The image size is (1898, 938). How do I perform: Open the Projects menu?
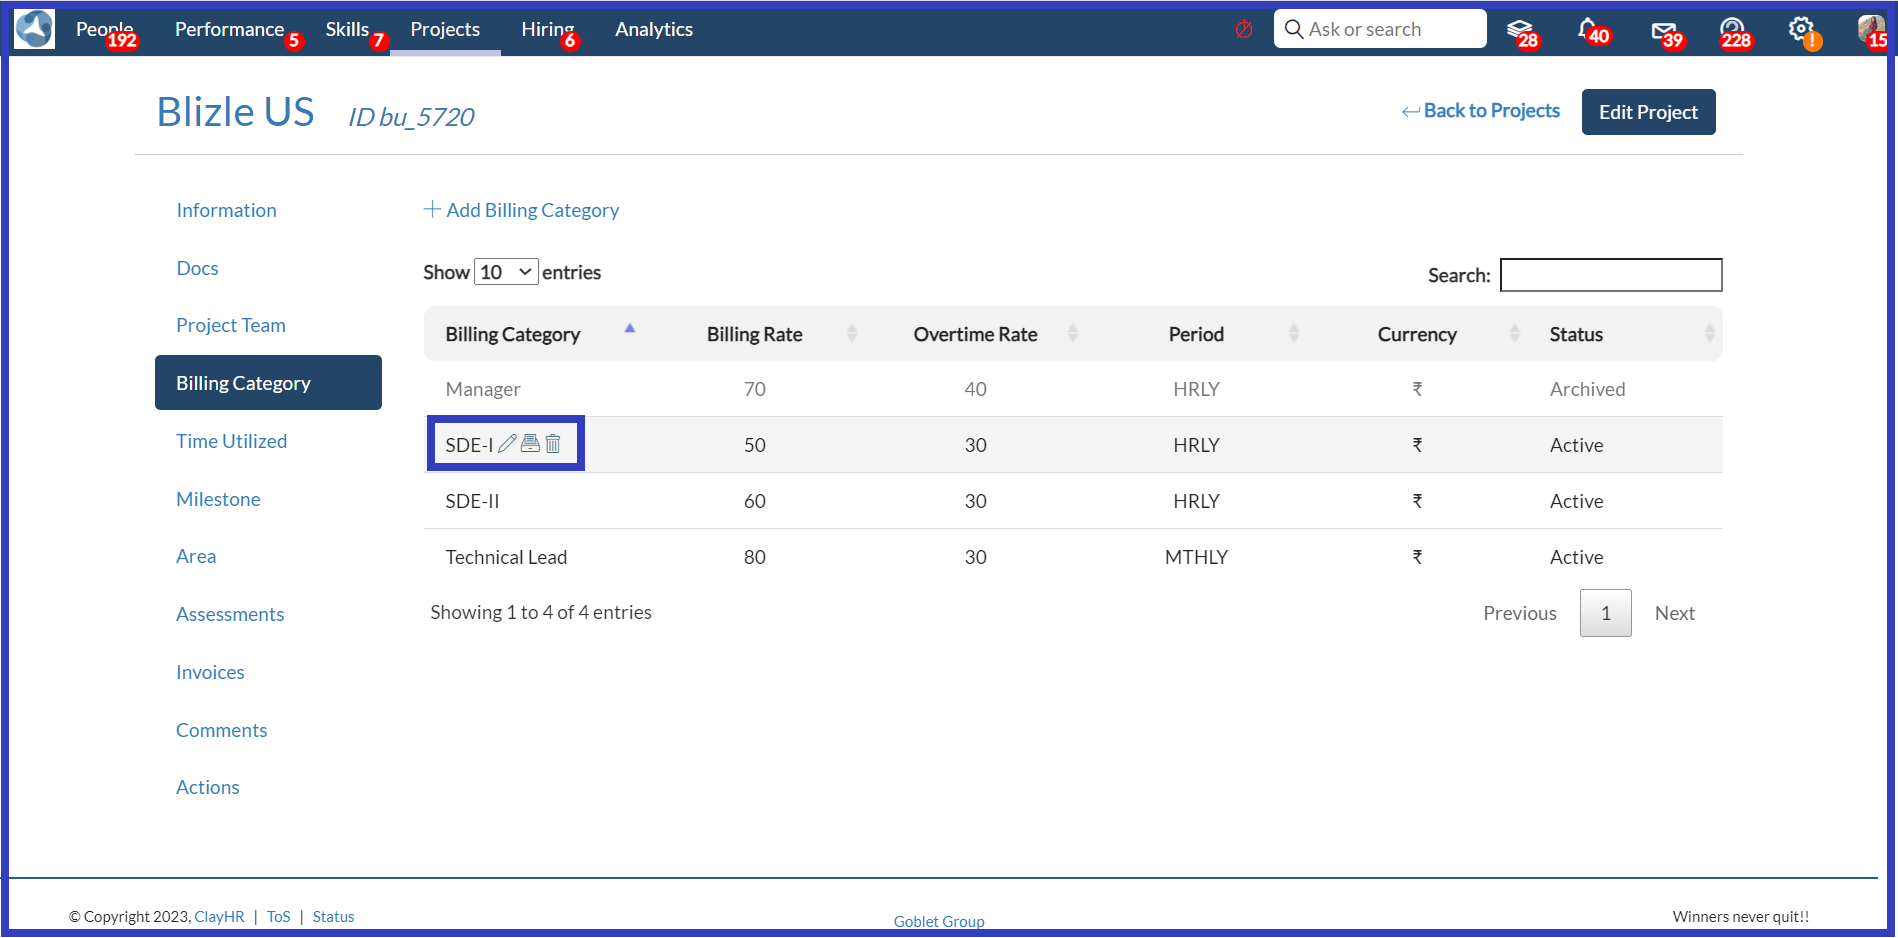[445, 29]
